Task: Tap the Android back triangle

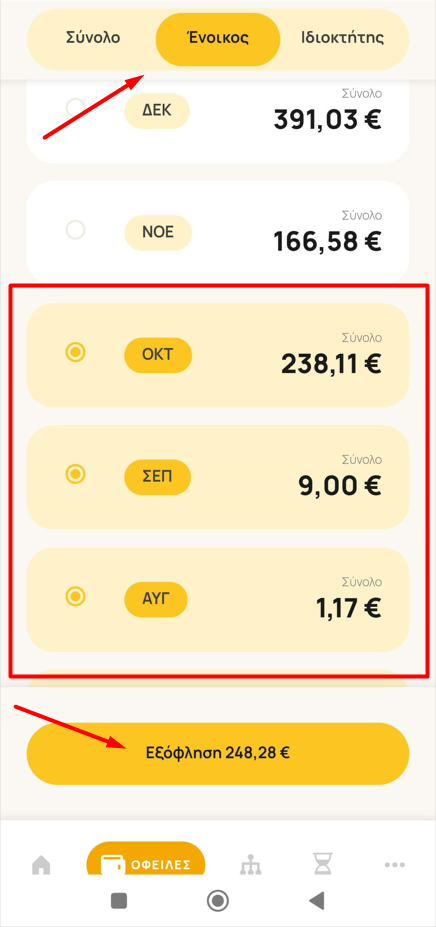Action: 316,900
